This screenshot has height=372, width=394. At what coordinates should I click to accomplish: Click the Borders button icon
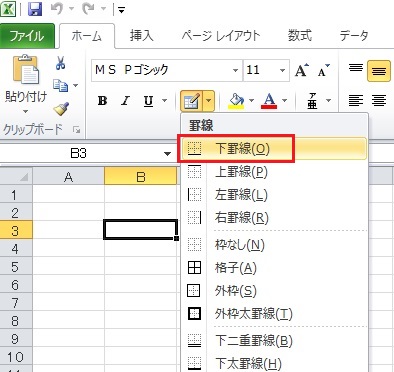[x=192, y=101]
